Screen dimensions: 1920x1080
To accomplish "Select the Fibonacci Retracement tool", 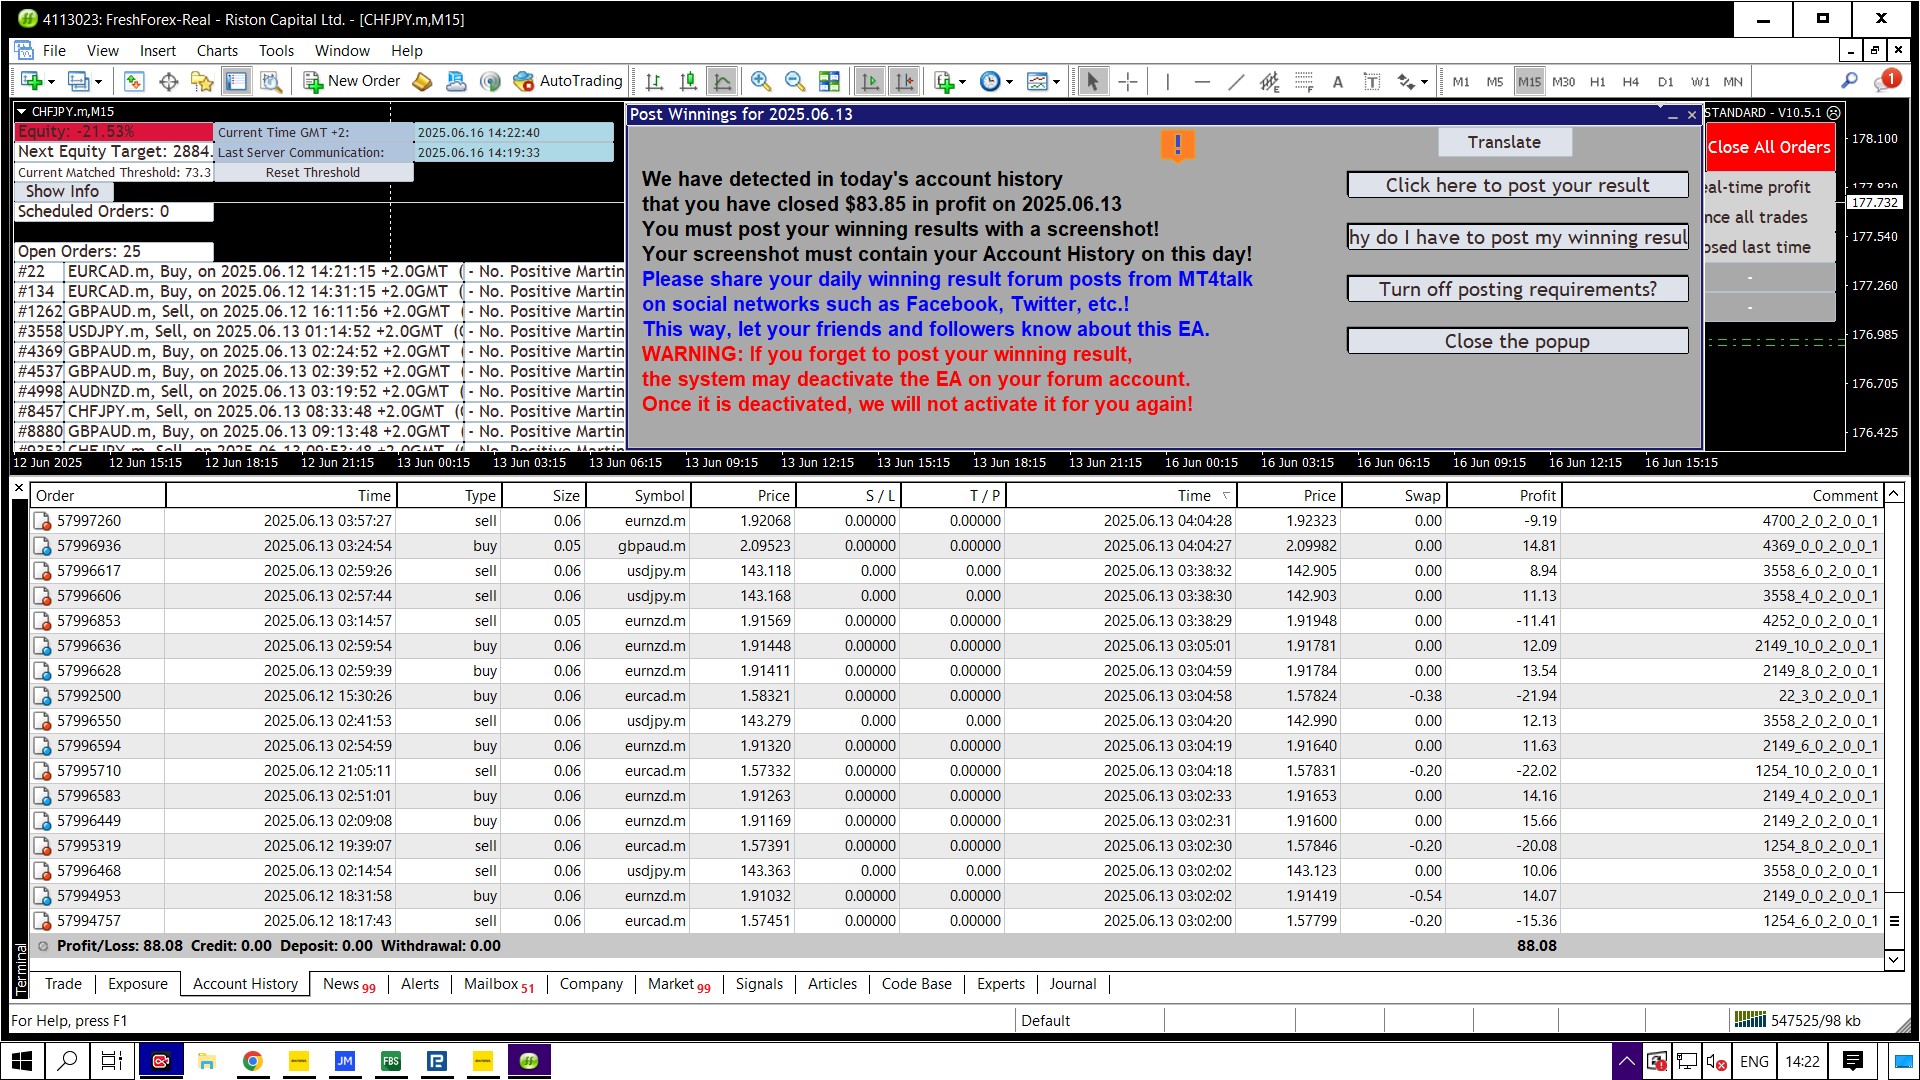I will pos(1303,82).
